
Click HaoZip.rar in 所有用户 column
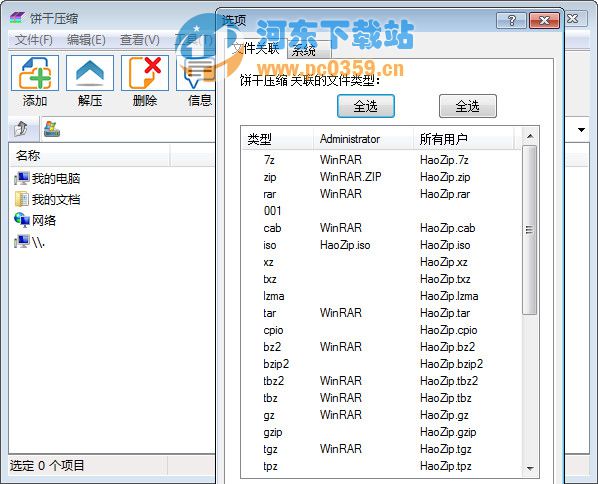(x=445, y=194)
